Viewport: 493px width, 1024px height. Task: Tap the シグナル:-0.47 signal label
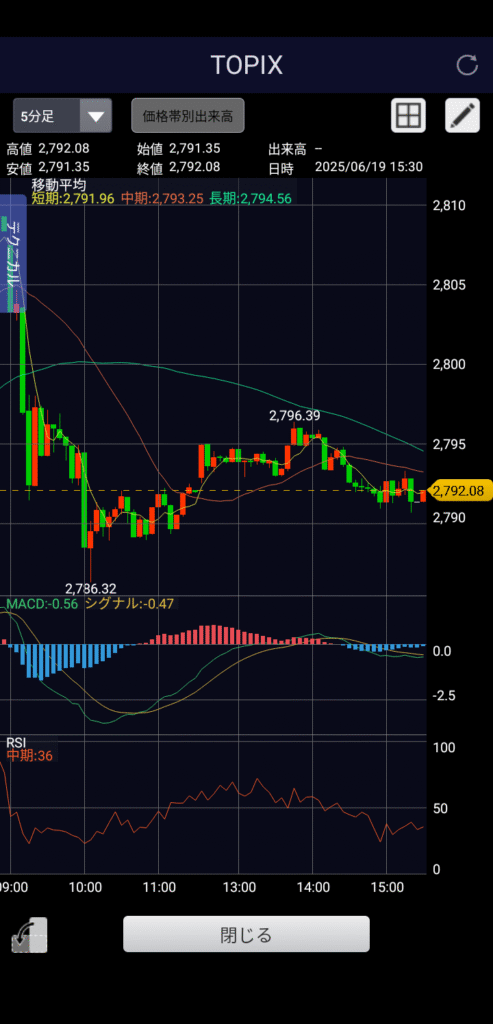[x=129, y=604]
